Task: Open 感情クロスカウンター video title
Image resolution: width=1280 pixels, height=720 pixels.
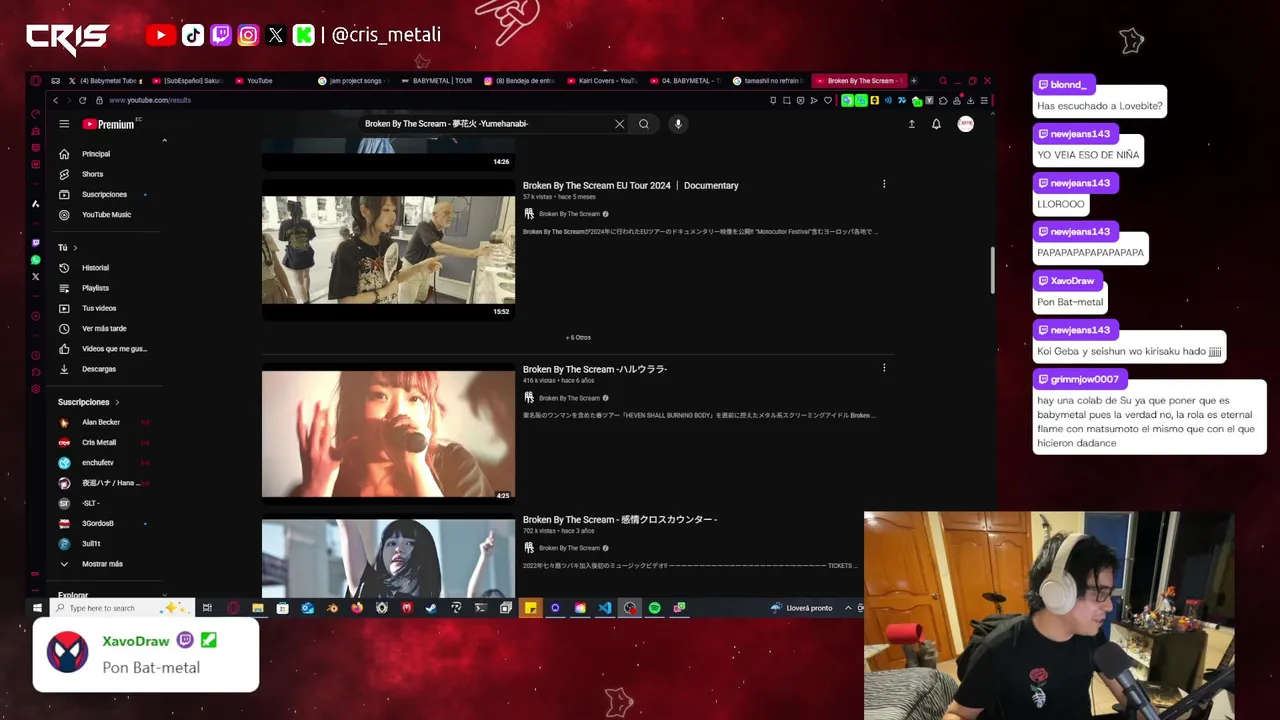Action: pos(620,520)
